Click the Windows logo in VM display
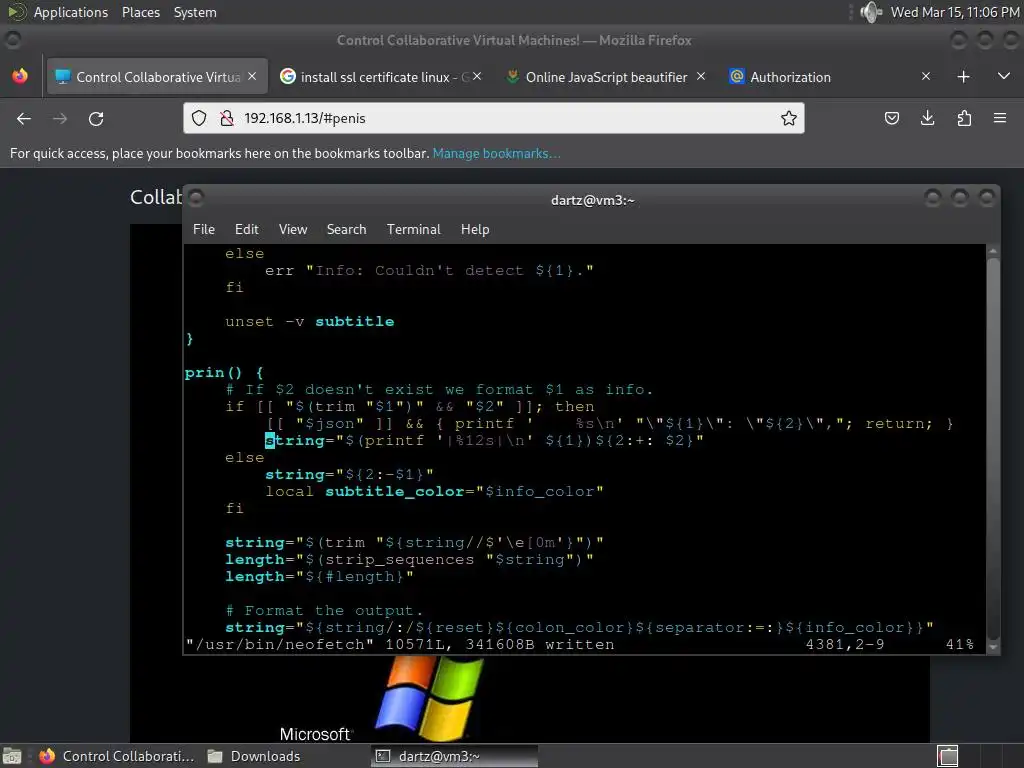Image resolution: width=1024 pixels, height=768 pixels. (430, 699)
